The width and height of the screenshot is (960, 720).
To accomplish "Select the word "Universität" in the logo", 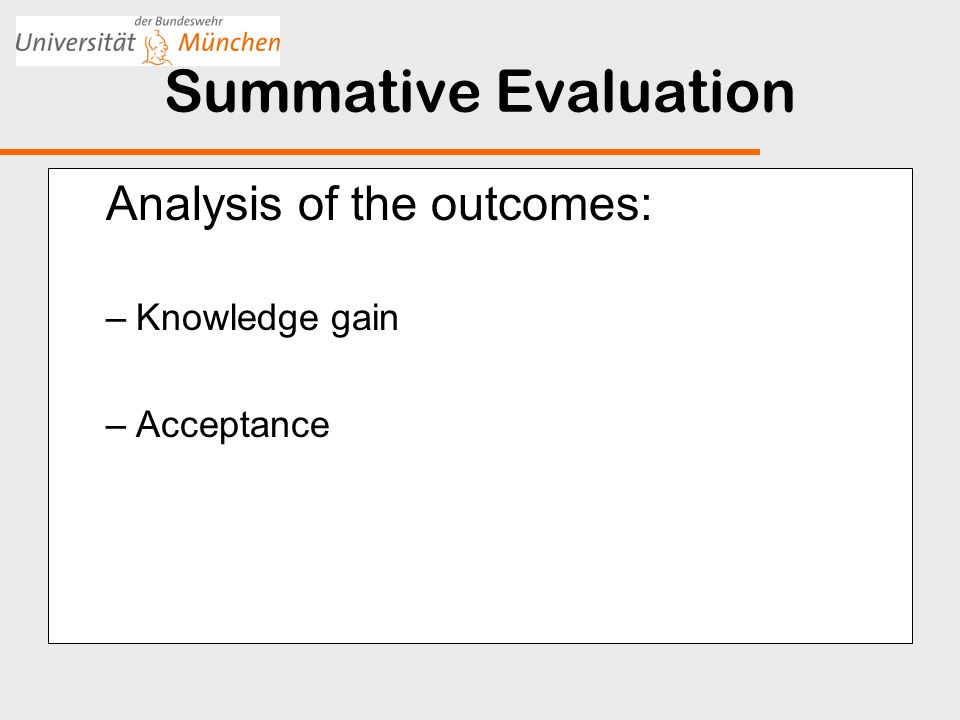I will [x=75, y=42].
